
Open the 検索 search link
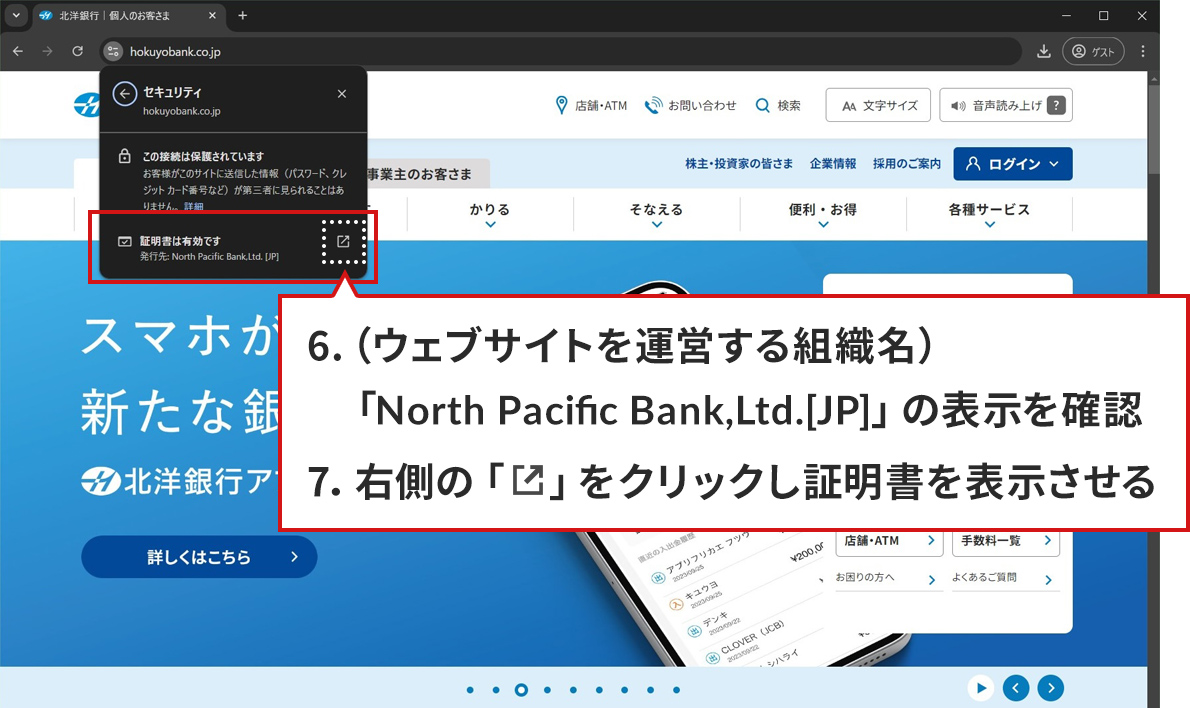pyautogui.click(x=778, y=105)
